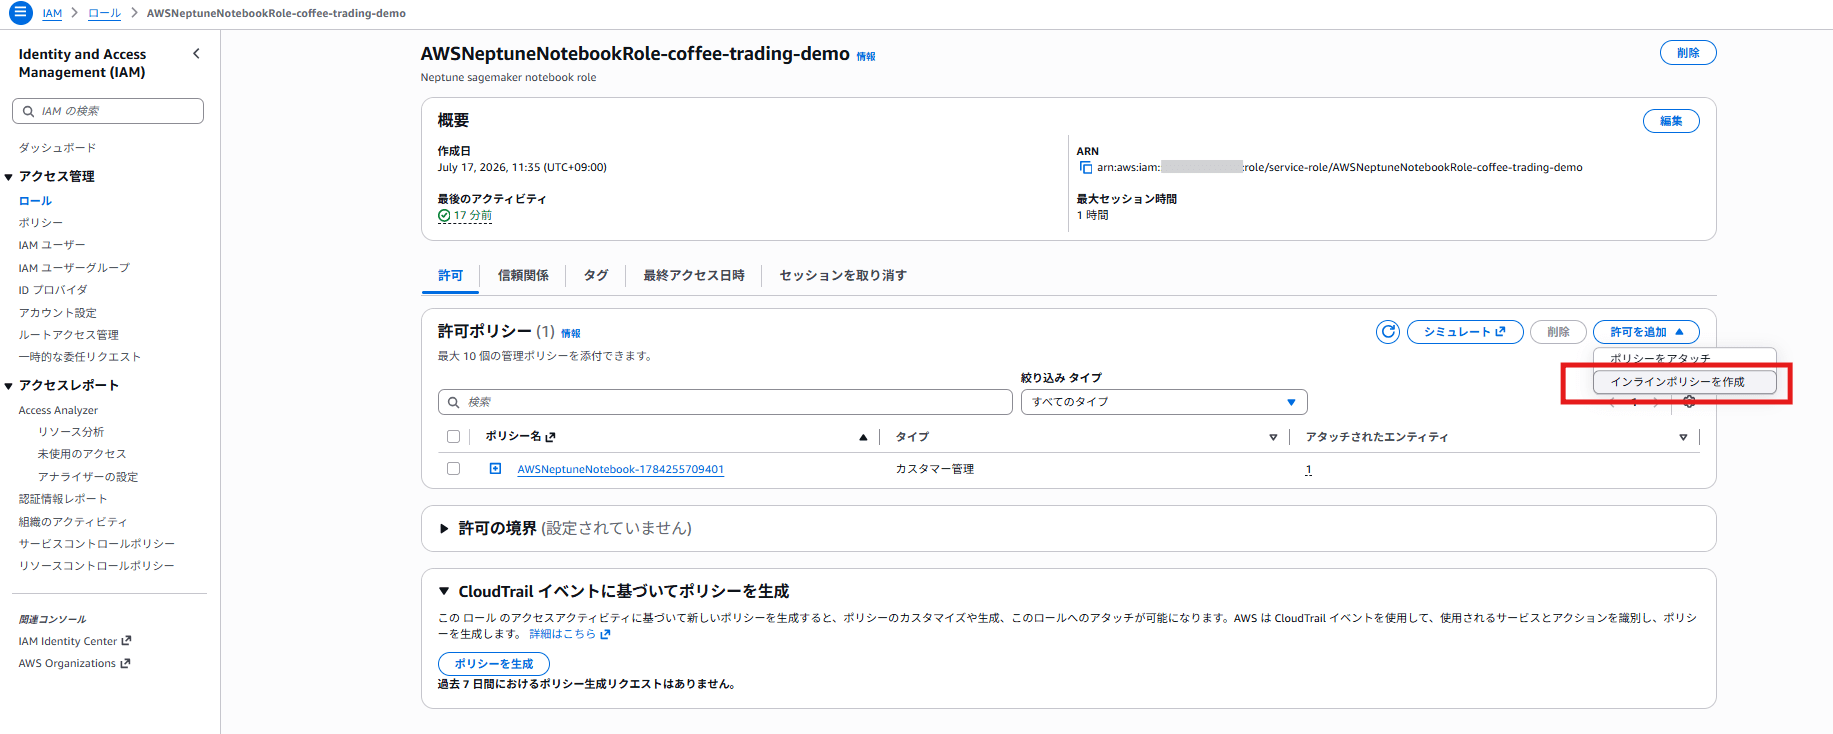Viewport: 1833px width, 734px height.
Task: Expand the AWSNeptuneNotebook policy row plus icon
Action: pos(495,468)
